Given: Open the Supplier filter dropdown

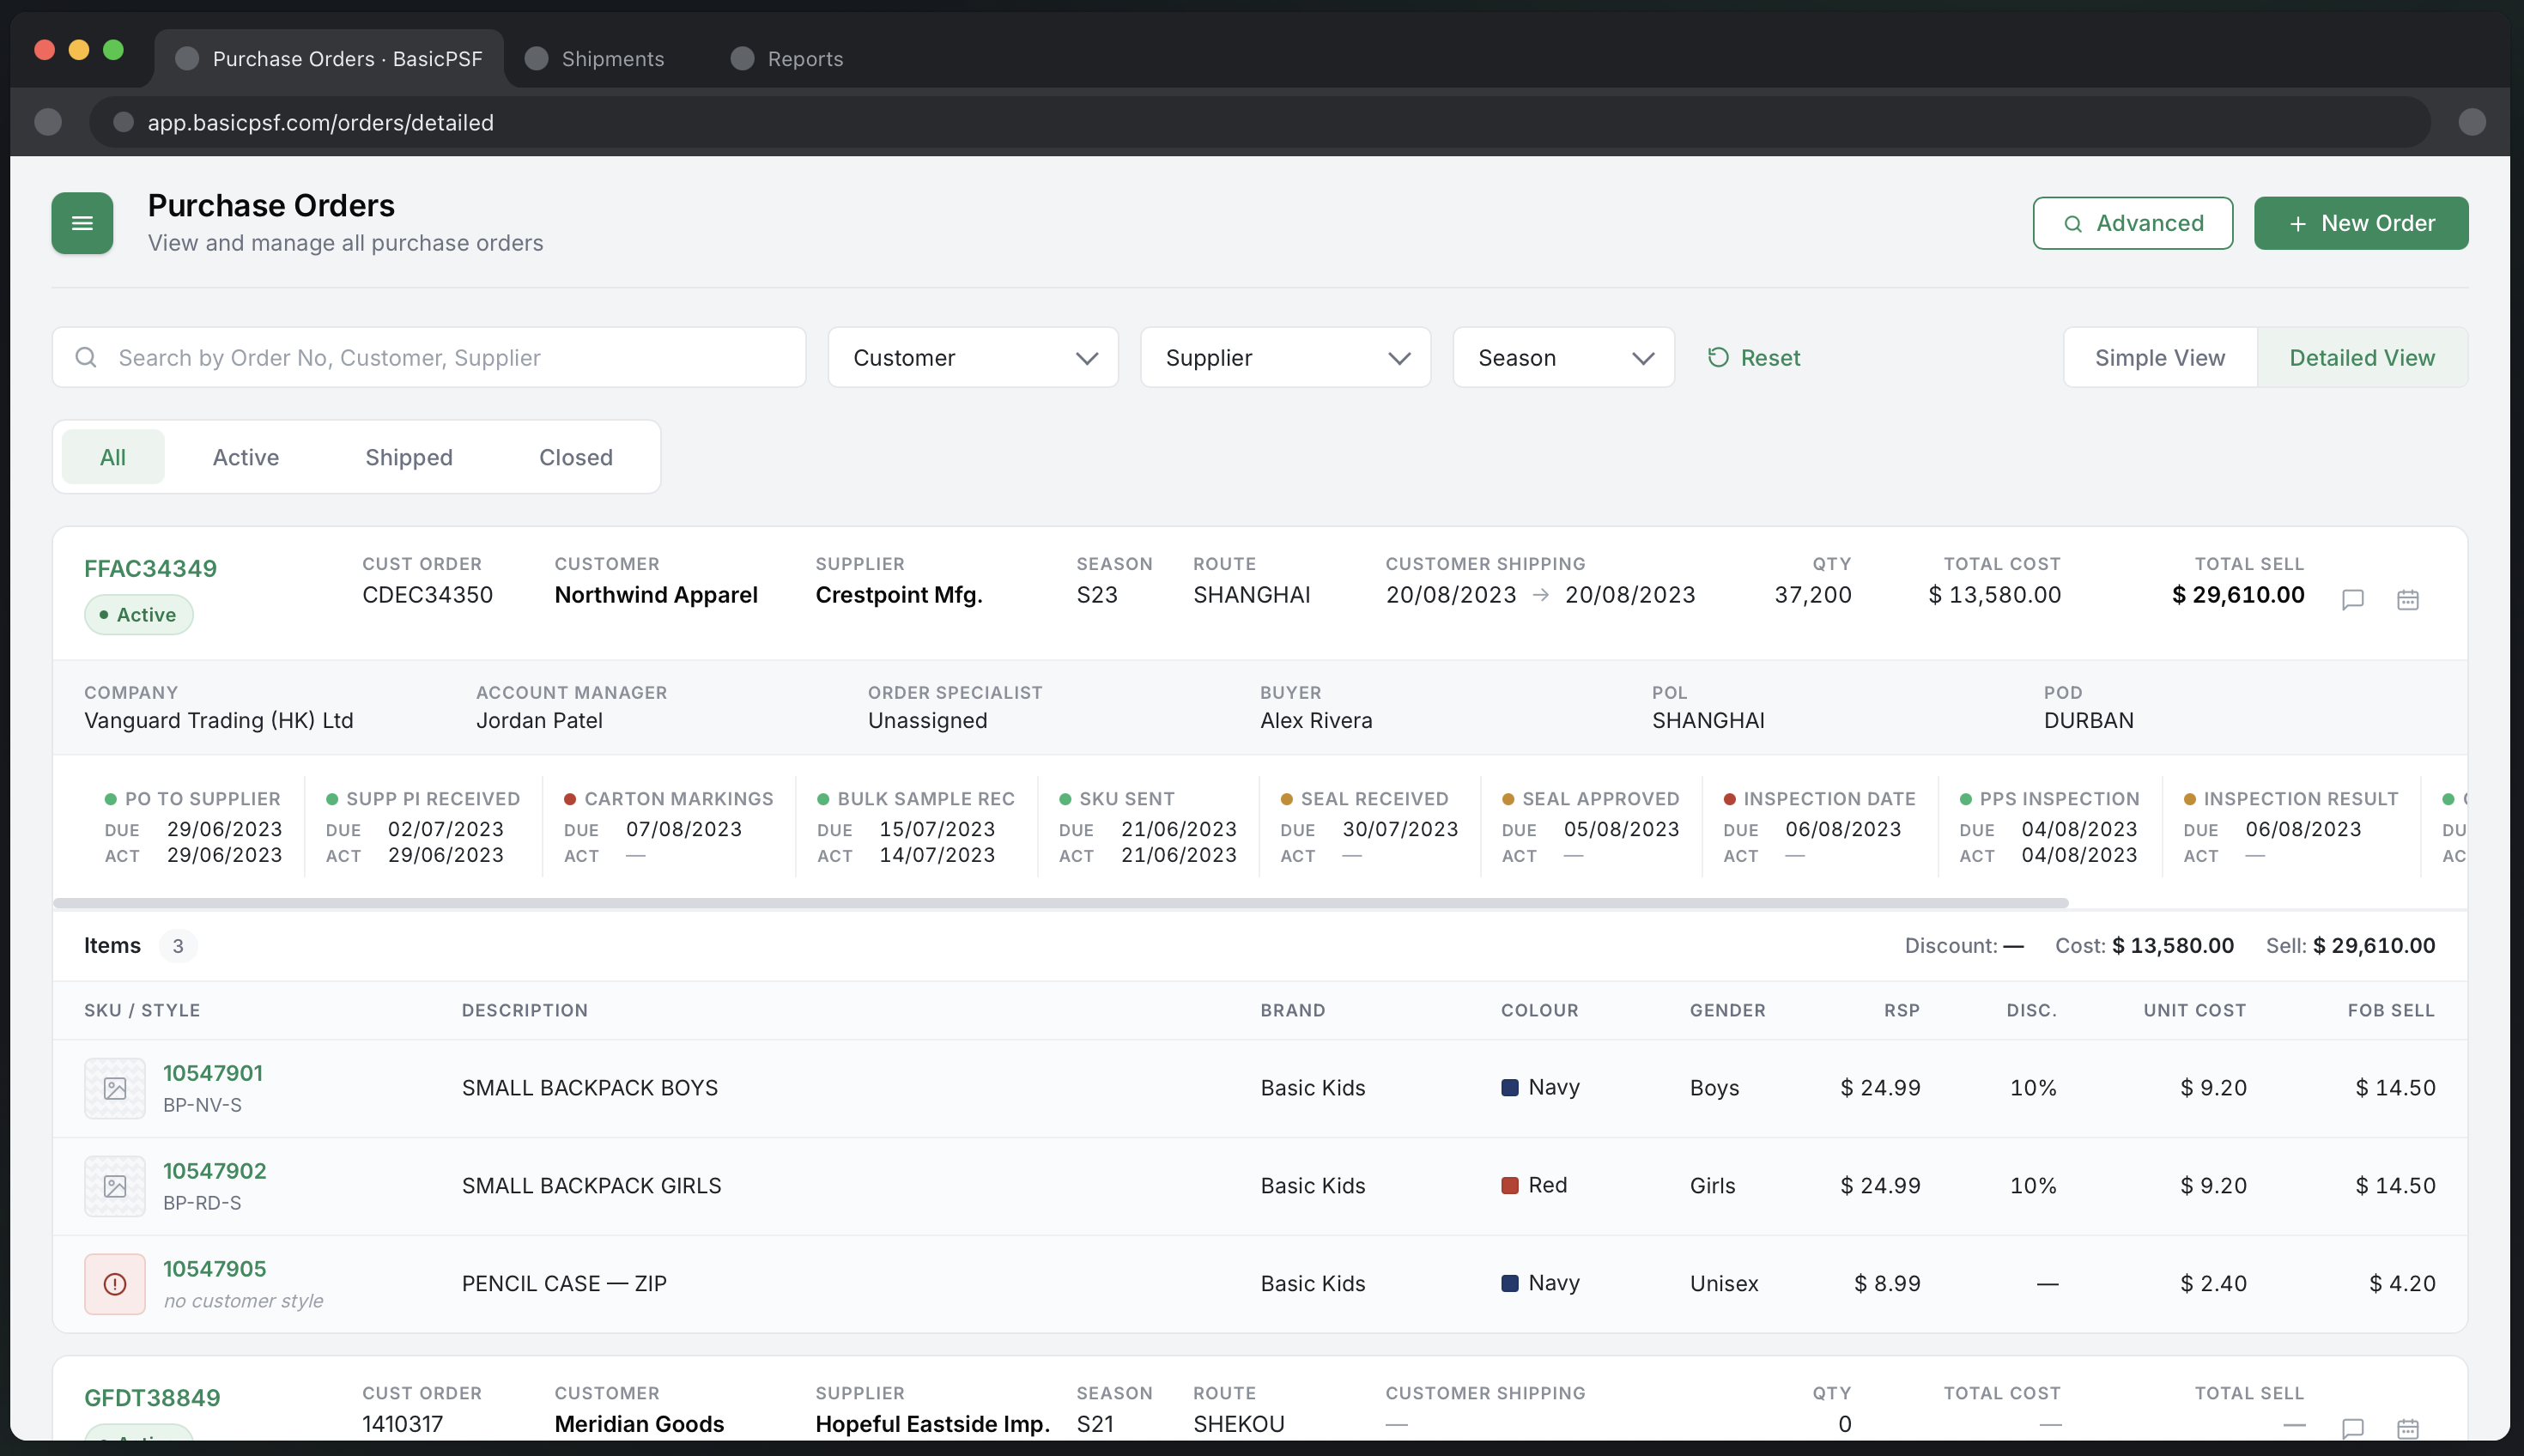Looking at the screenshot, I should [x=1286, y=357].
